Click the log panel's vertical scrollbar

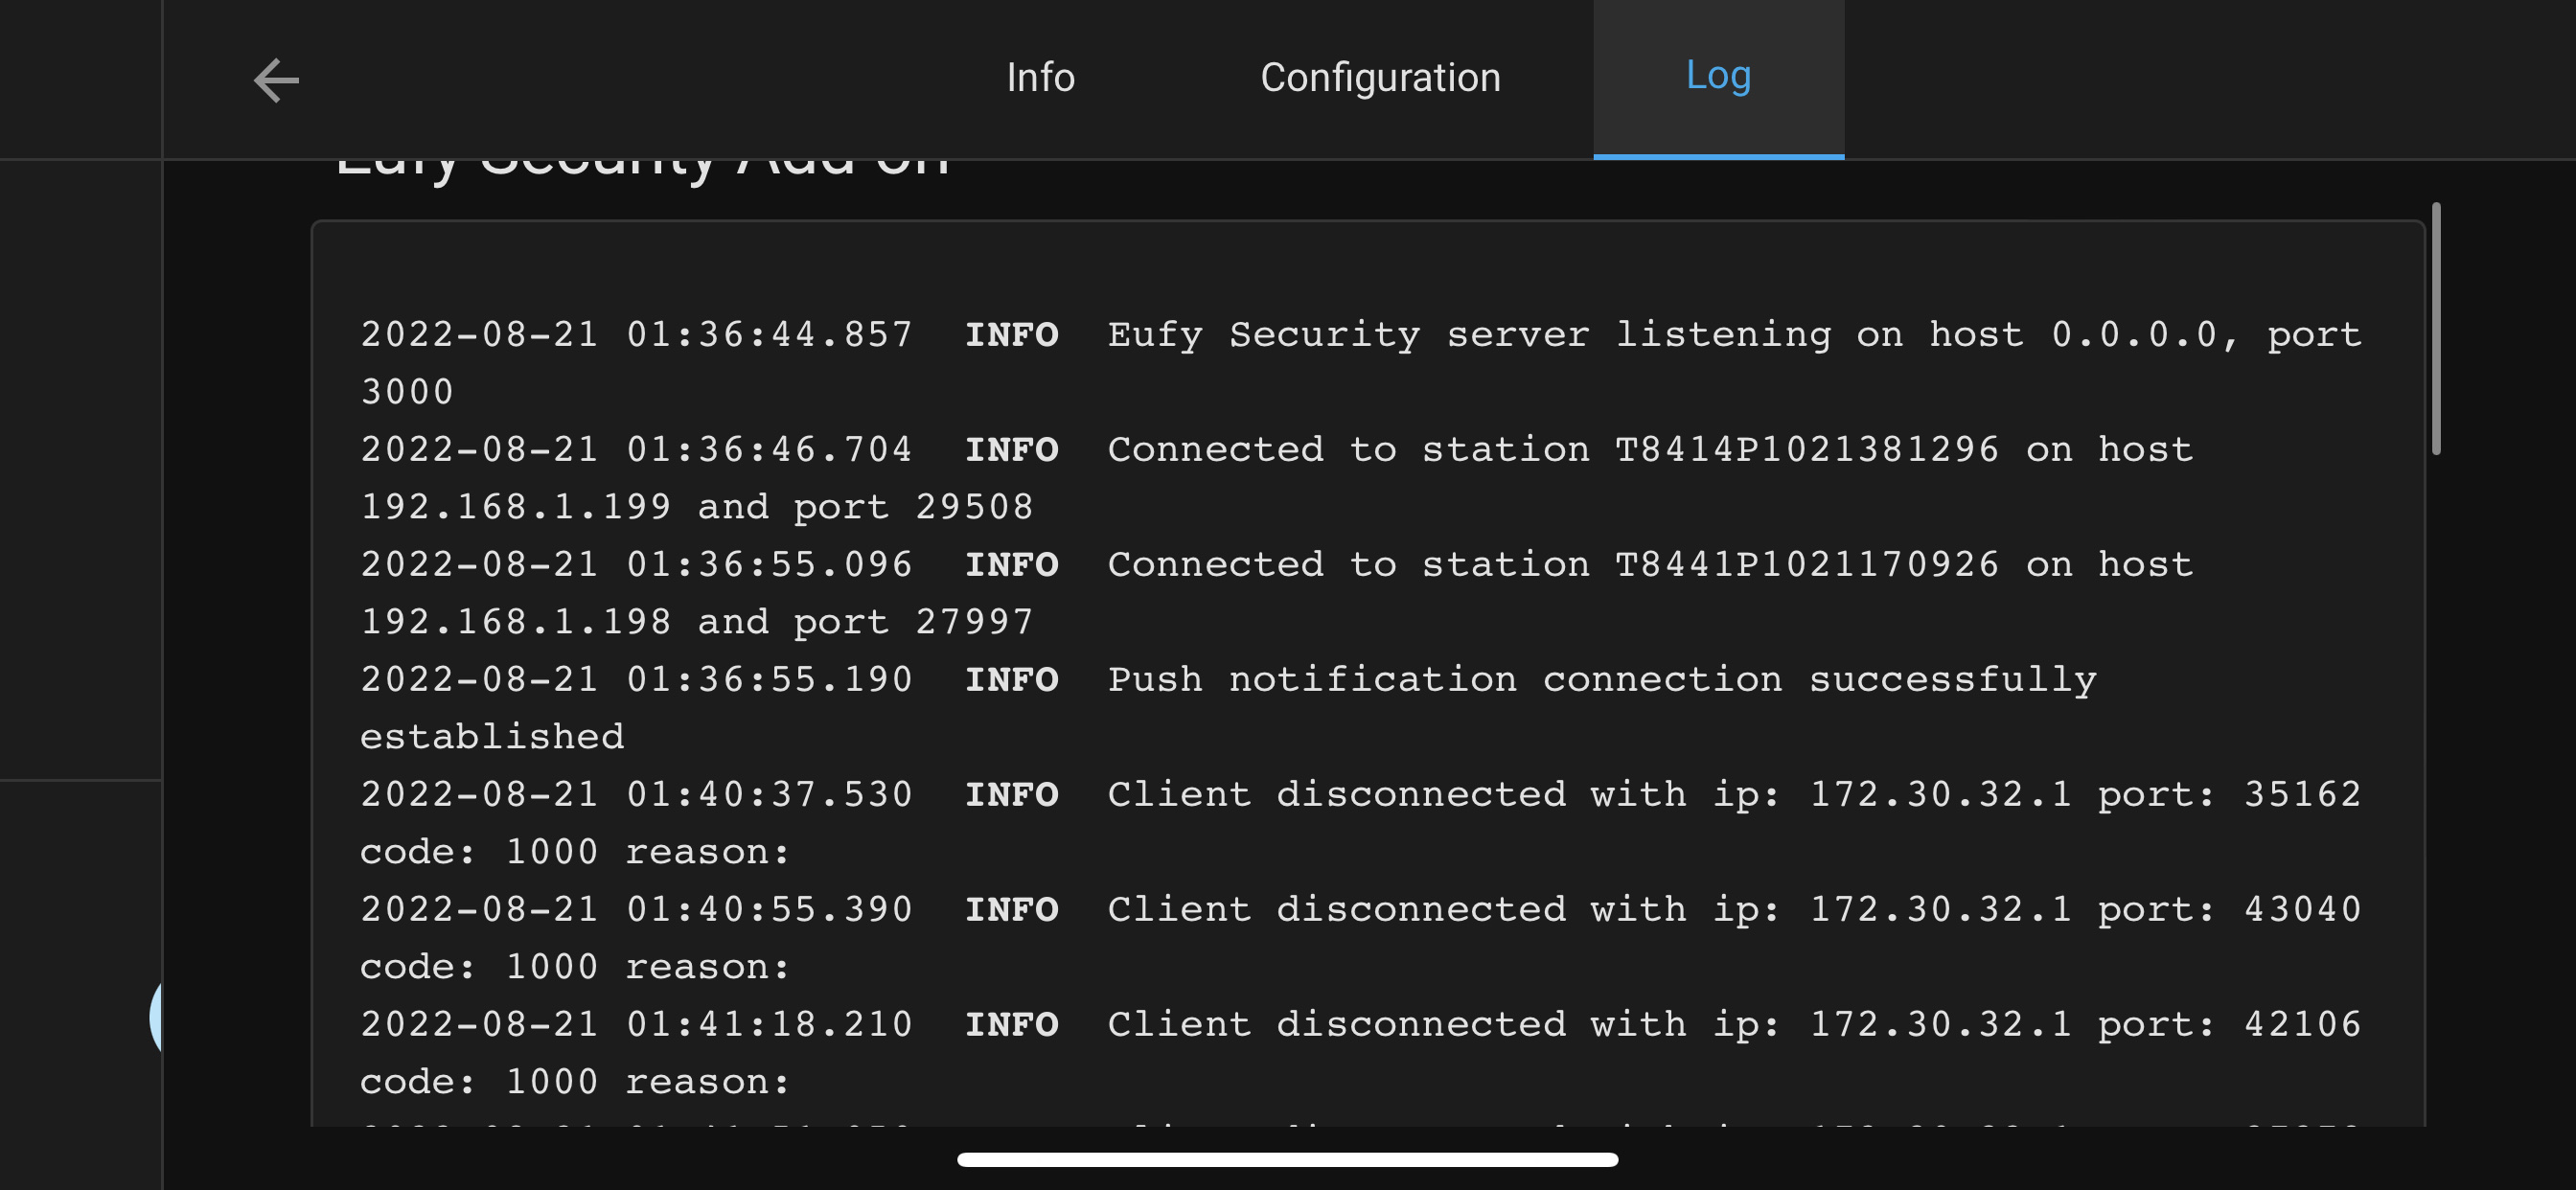pos(2436,330)
